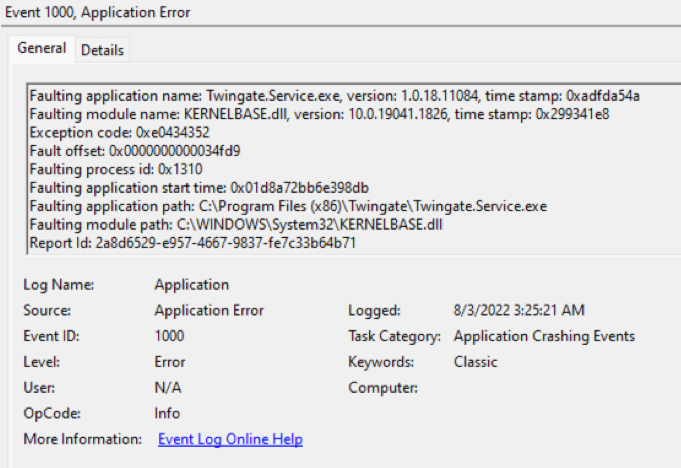Click the More Information: label
This screenshot has height=468, width=681.
point(83,439)
